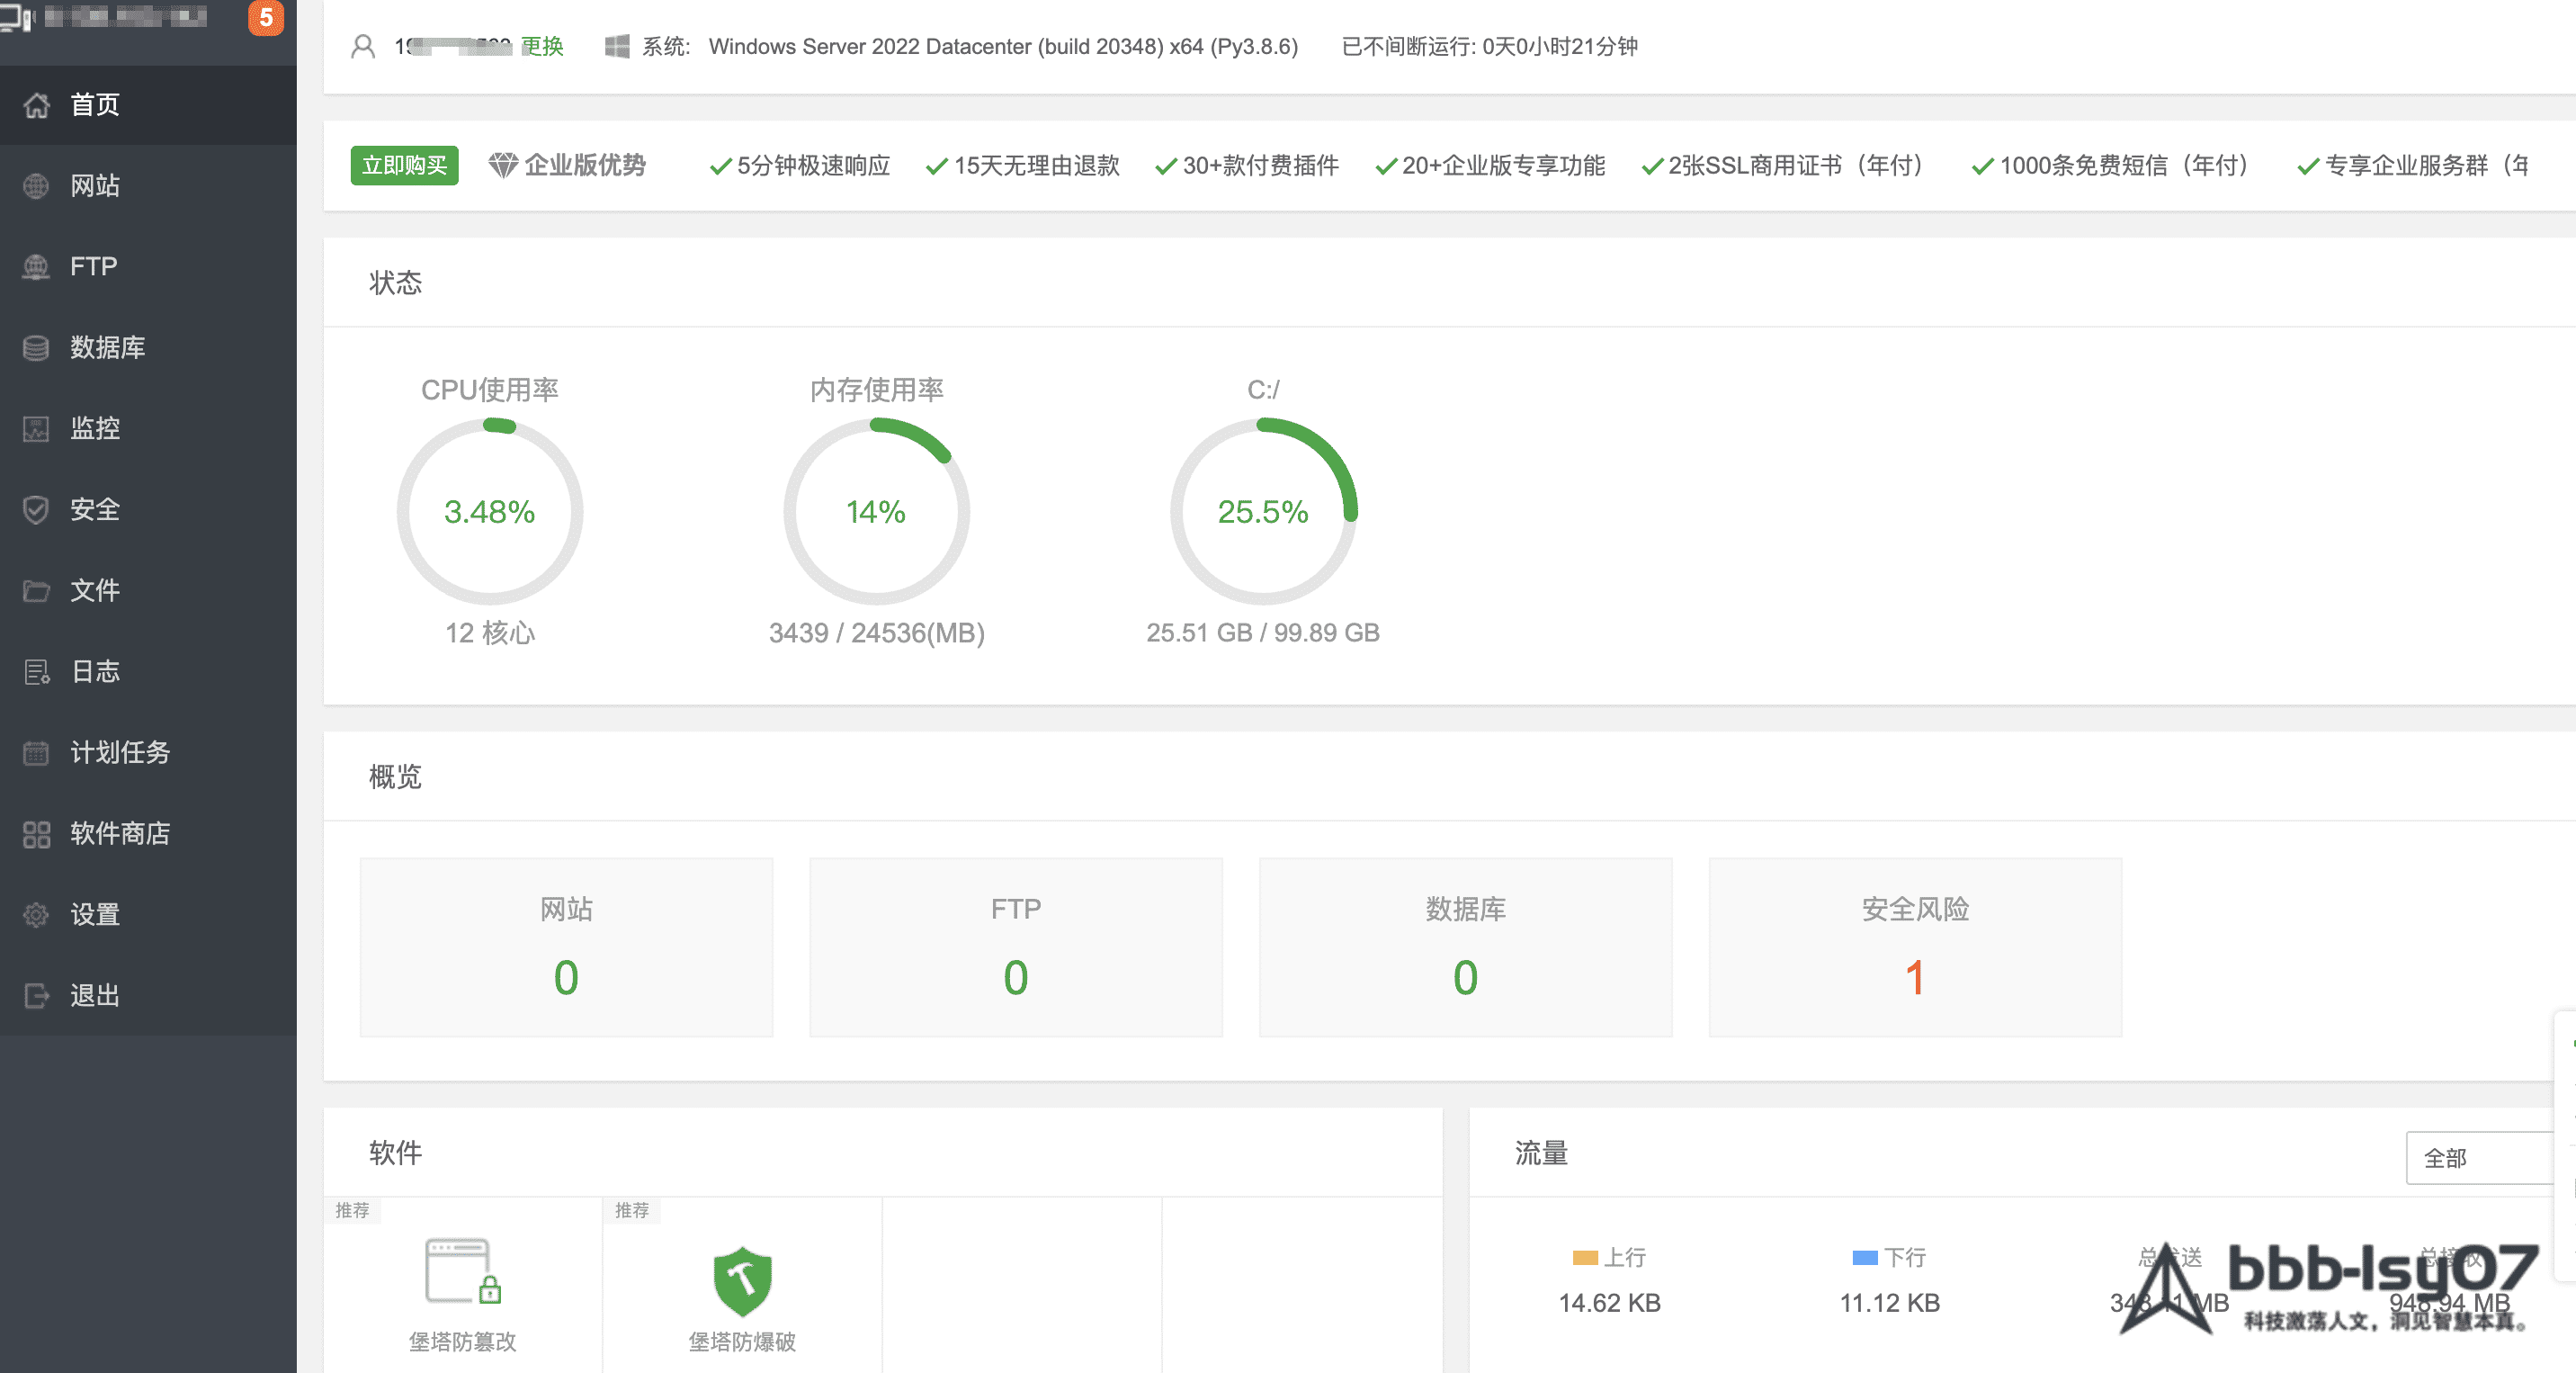Open the 安全风险 overview card
Image resolution: width=2576 pixels, height=1373 pixels.
click(1915, 948)
